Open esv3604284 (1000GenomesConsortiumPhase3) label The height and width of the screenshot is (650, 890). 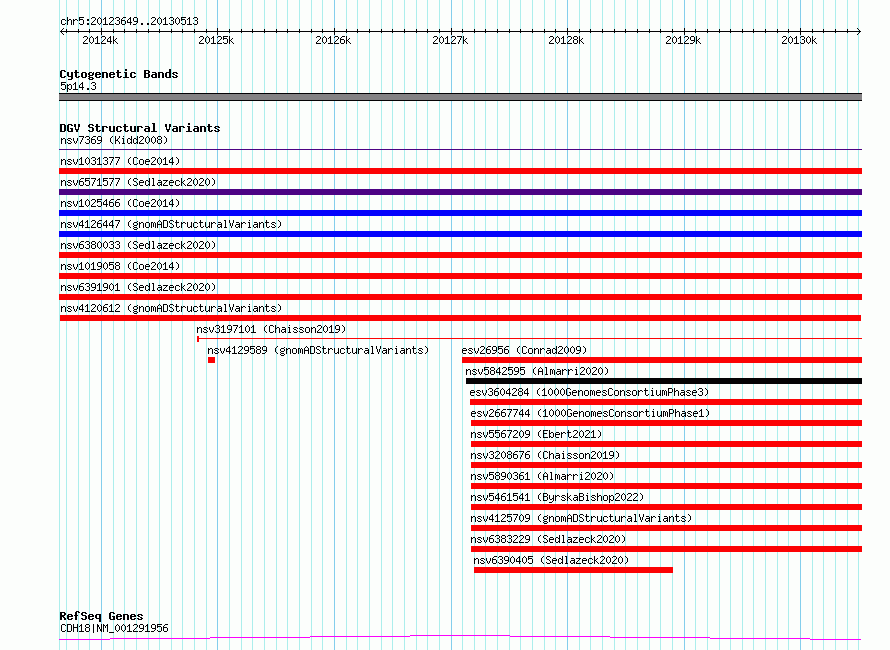point(589,392)
